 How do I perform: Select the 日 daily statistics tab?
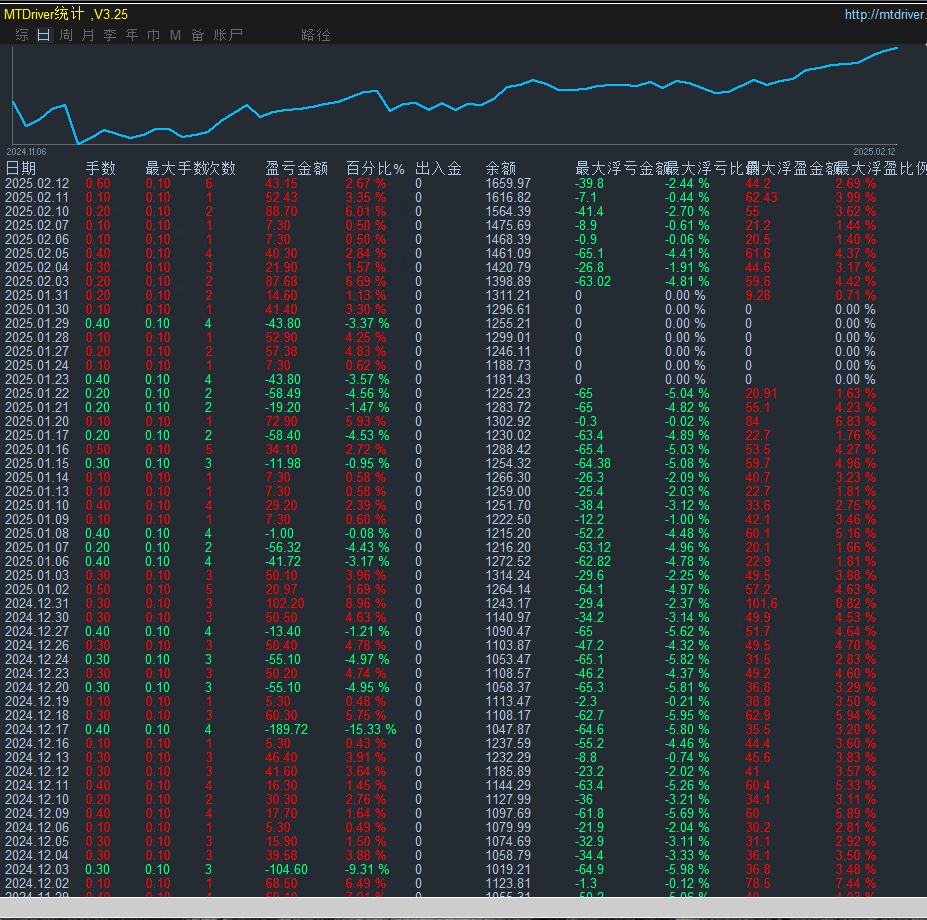click(x=43, y=35)
